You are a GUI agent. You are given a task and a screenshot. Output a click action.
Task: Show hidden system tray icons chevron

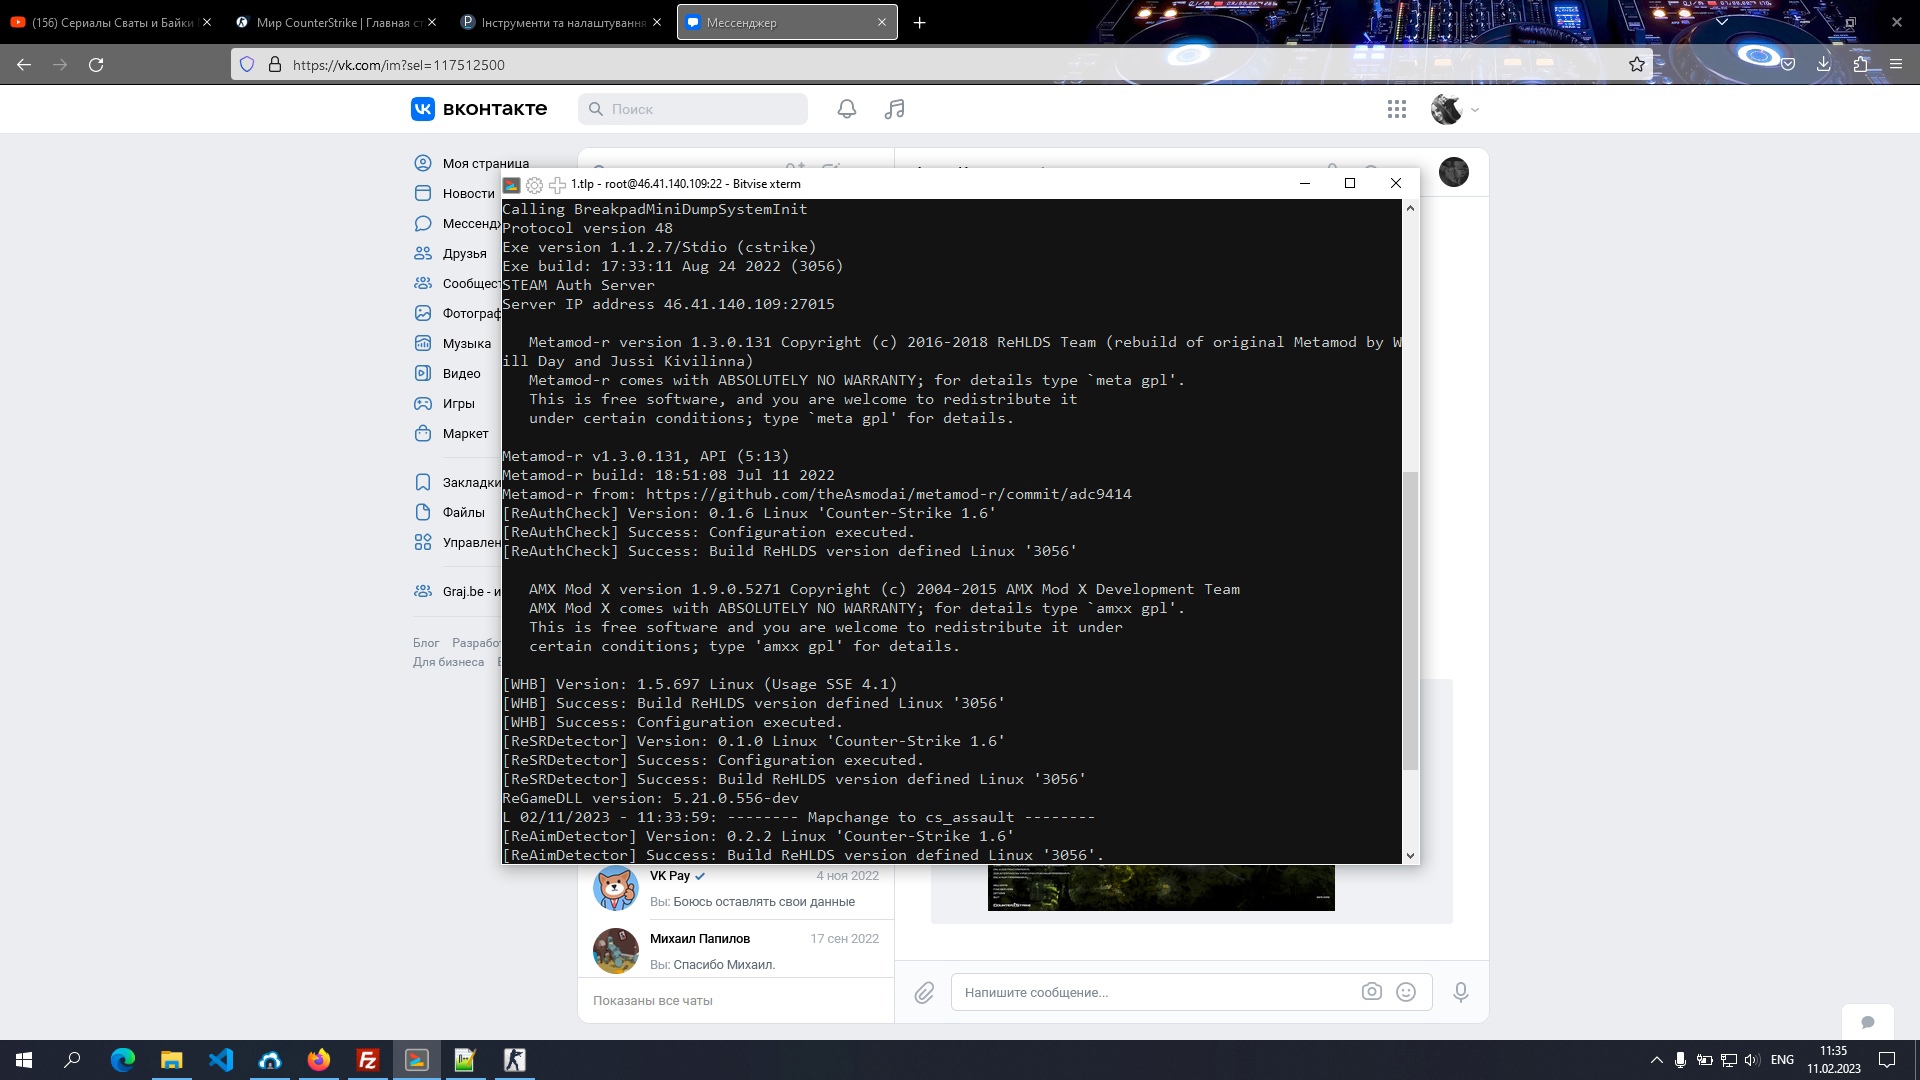(1656, 1060)
